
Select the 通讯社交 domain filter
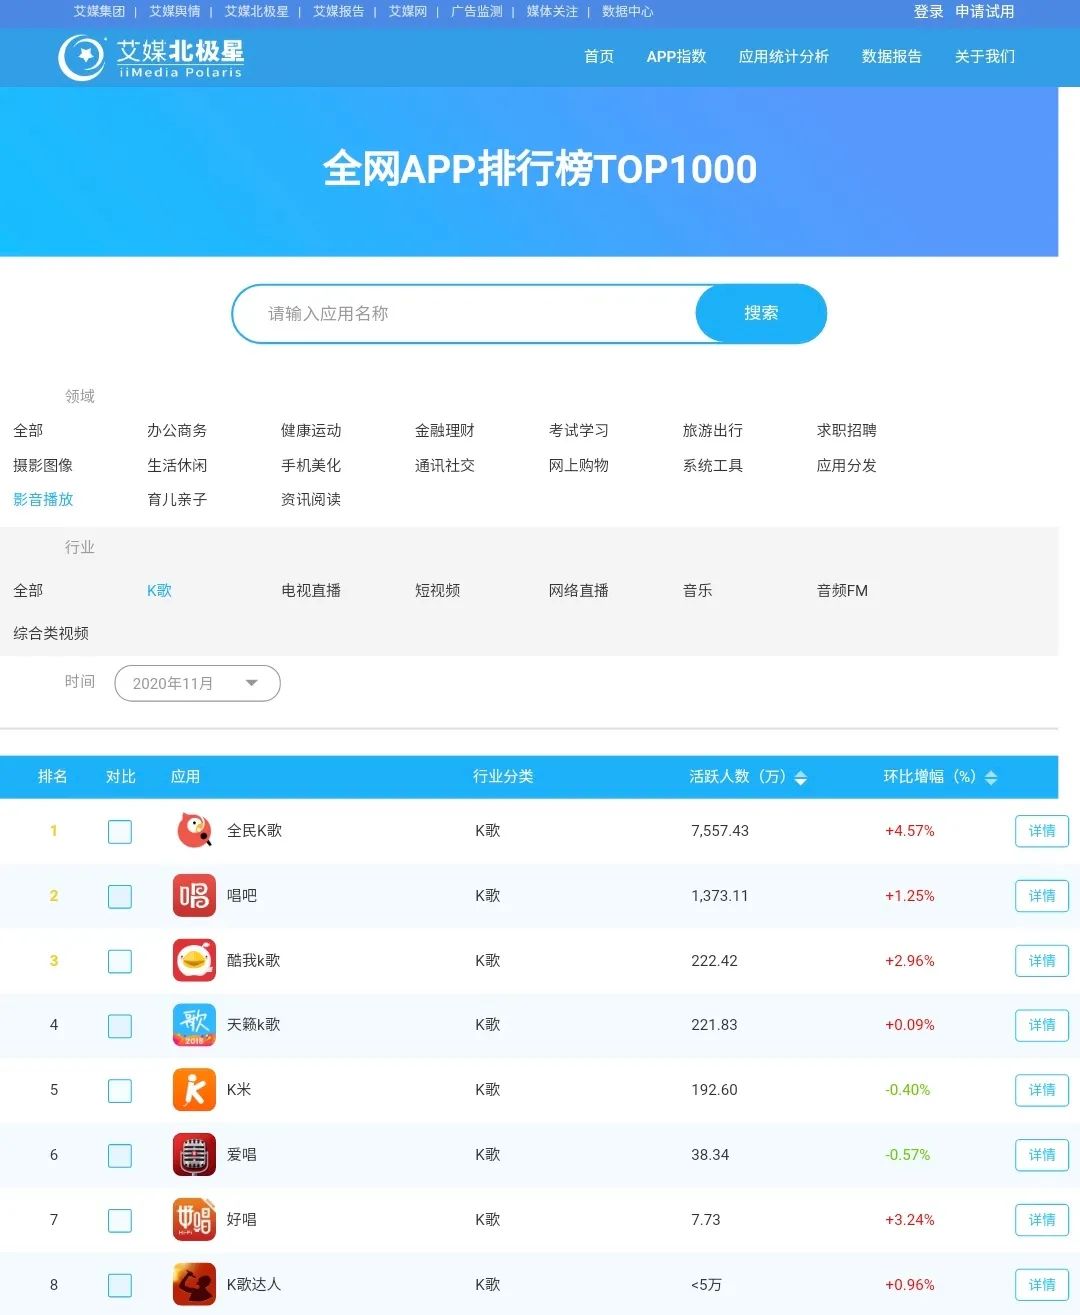[x=445, y=466]
